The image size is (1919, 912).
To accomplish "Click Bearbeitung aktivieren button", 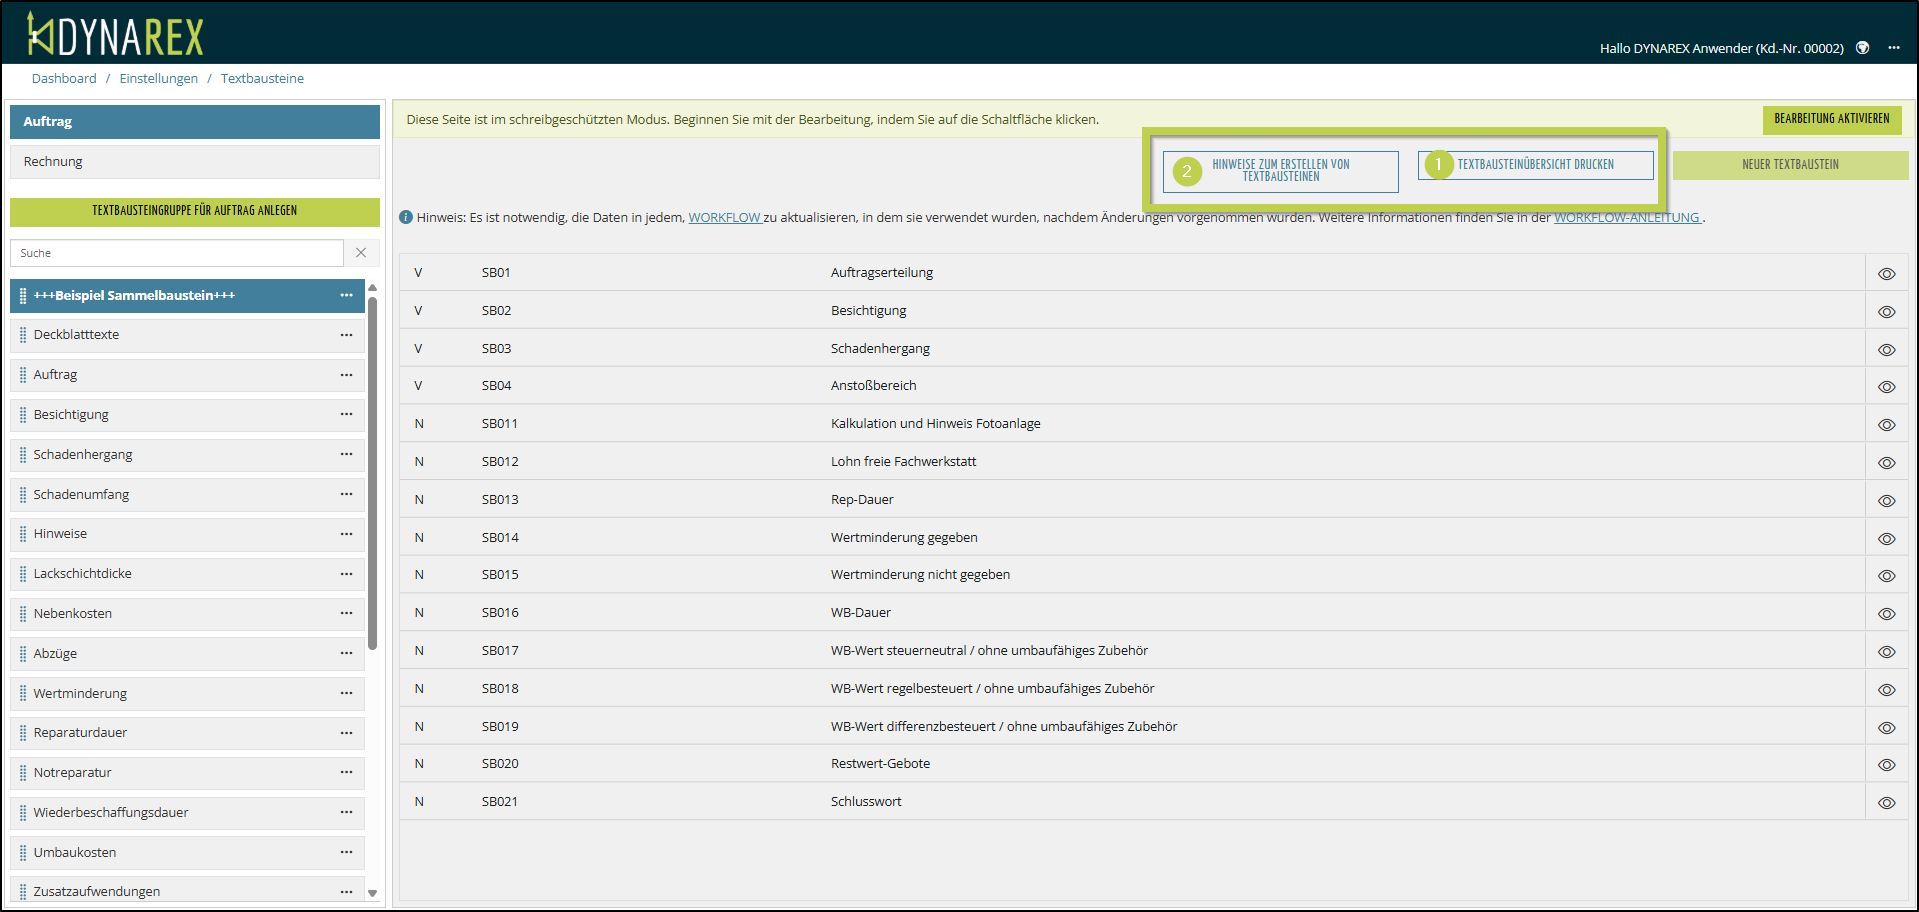I will pos(1831,119).
